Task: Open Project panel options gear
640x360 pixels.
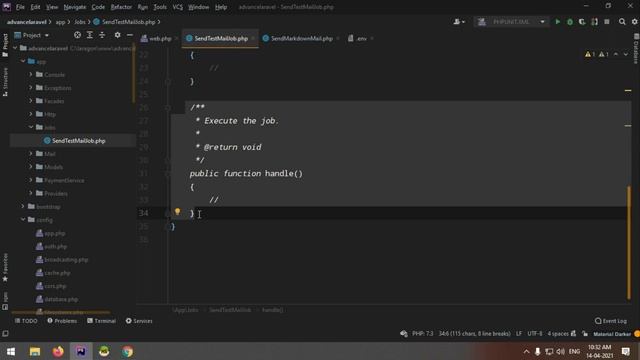Action: (118, 35)
